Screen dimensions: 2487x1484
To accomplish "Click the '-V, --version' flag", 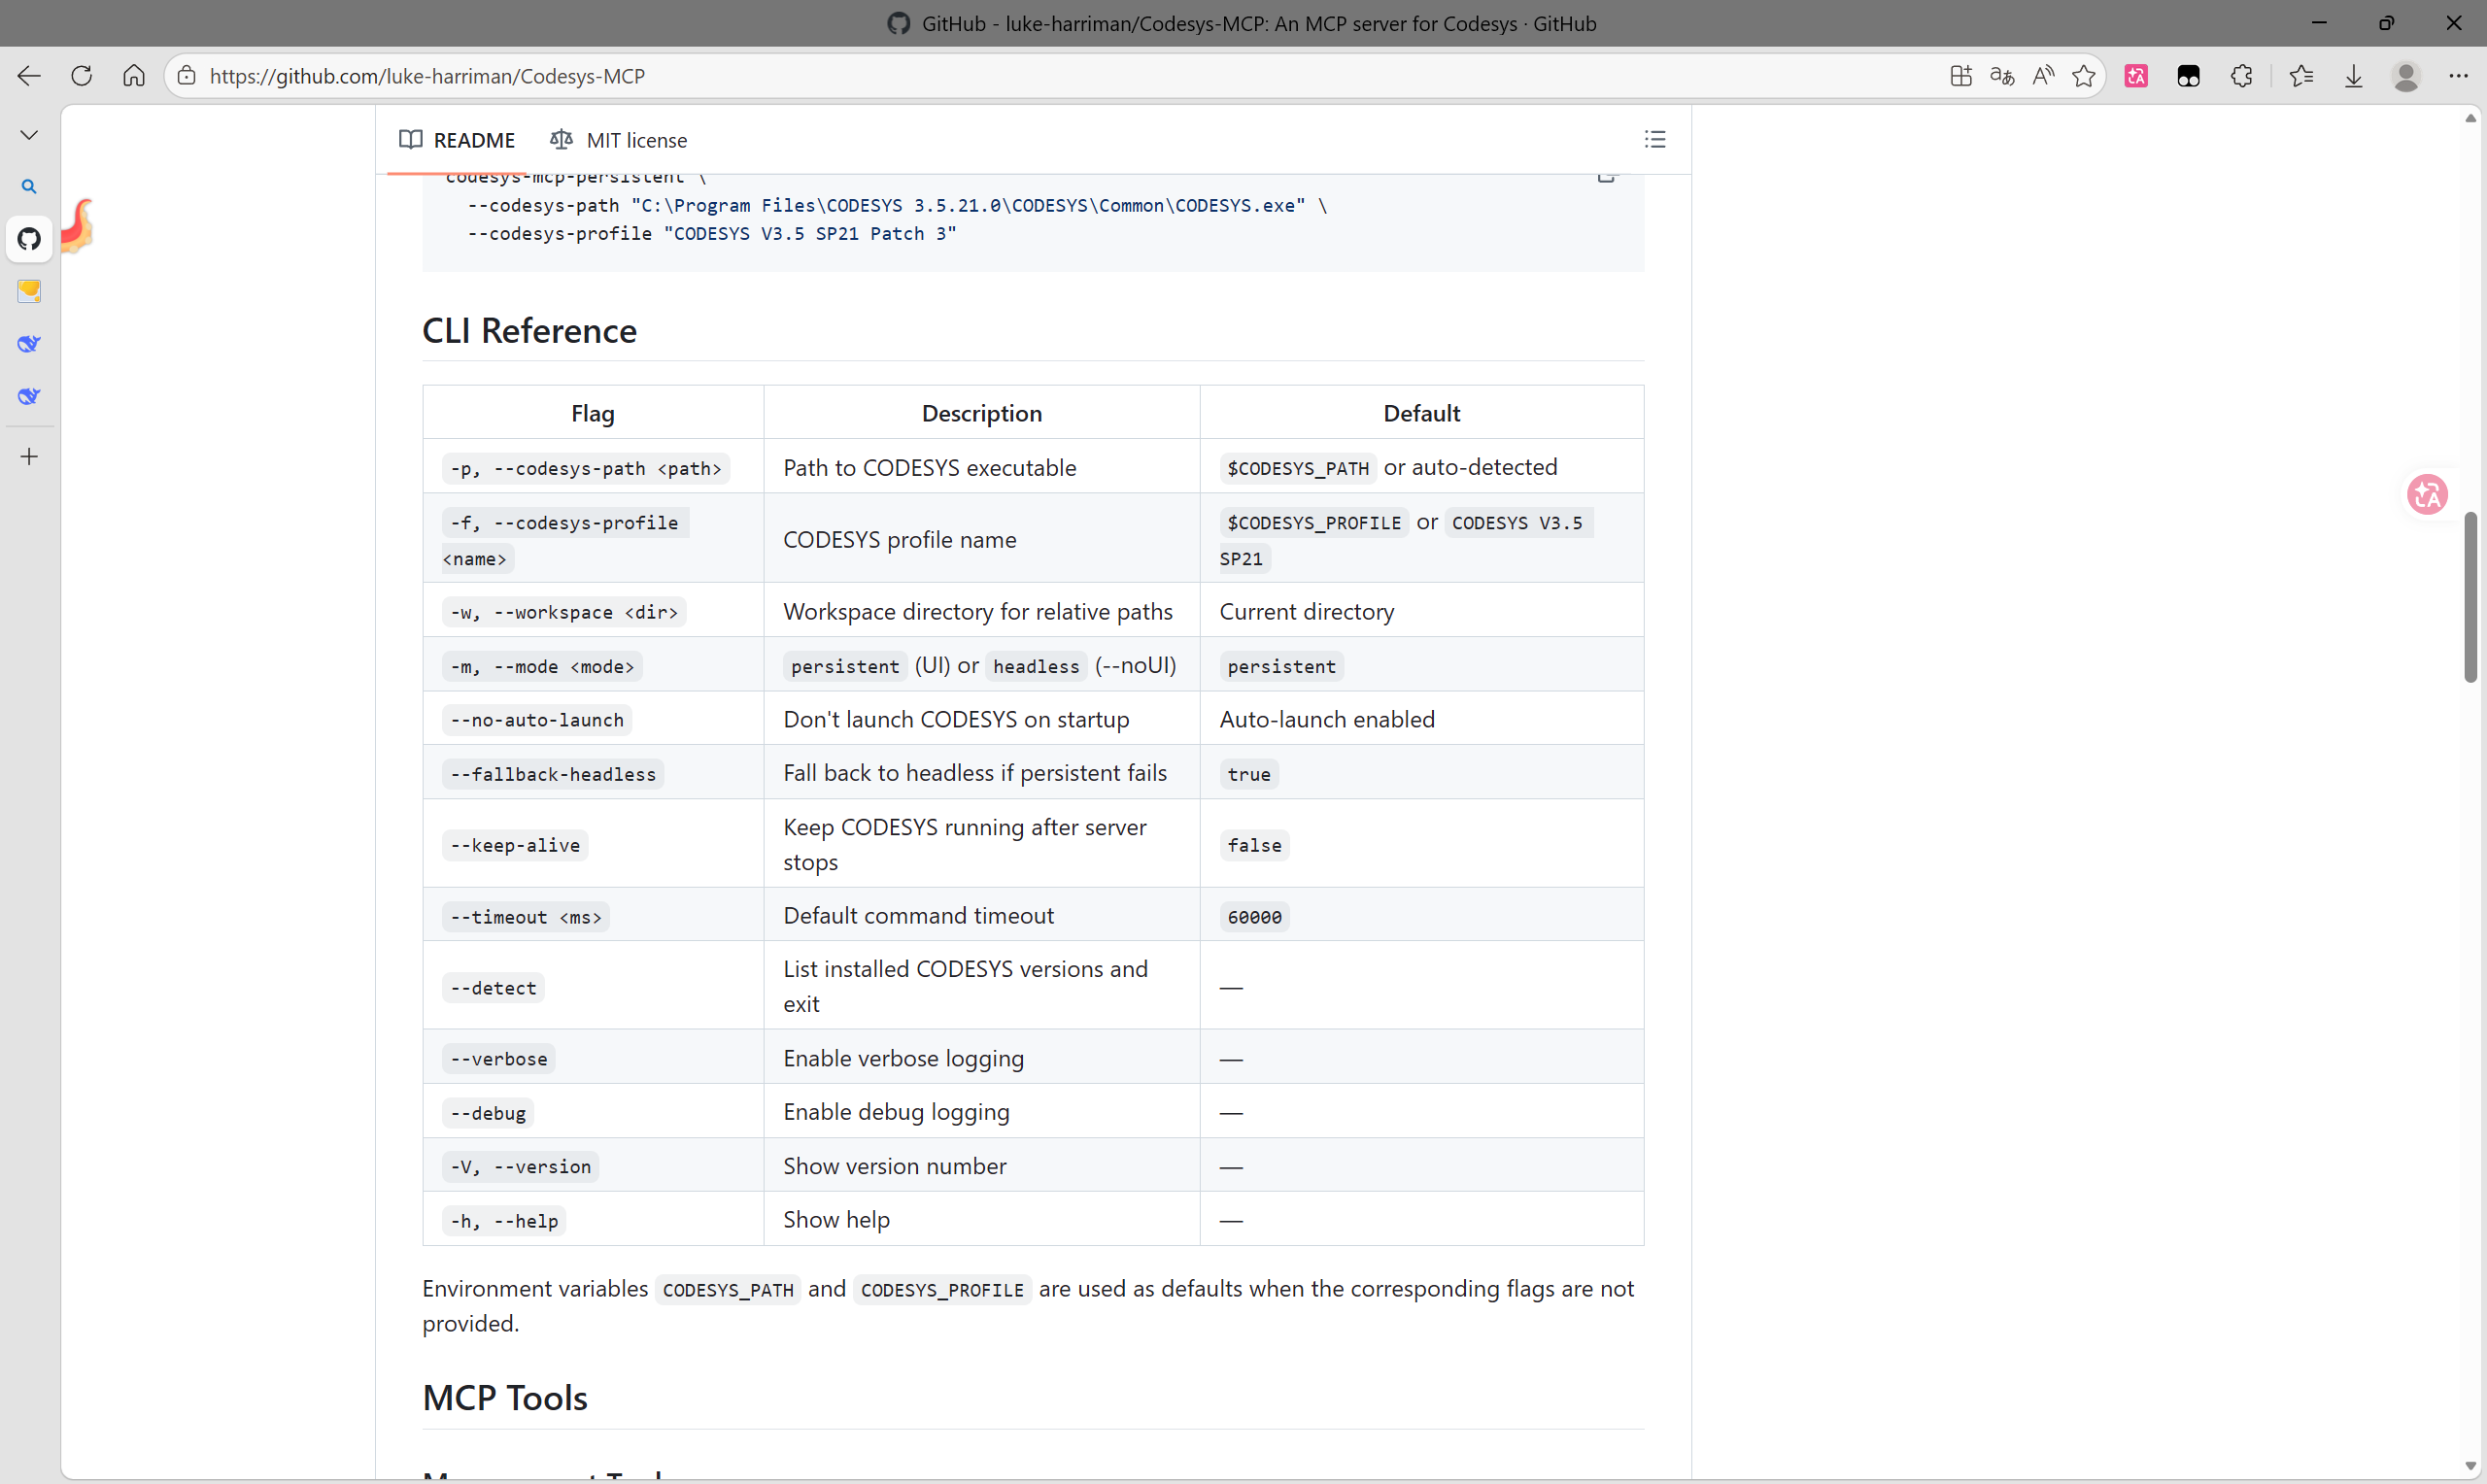I will tap(520, 1167).
